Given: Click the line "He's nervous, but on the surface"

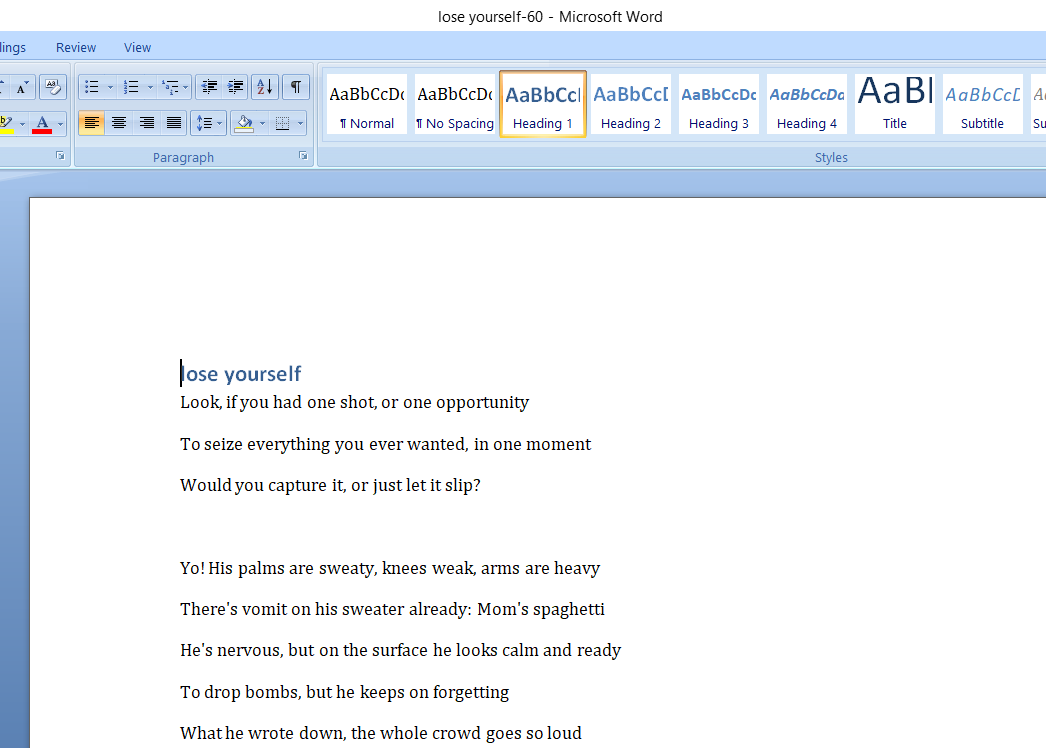Looking at the screenshot, I should (x=400, y=651).
